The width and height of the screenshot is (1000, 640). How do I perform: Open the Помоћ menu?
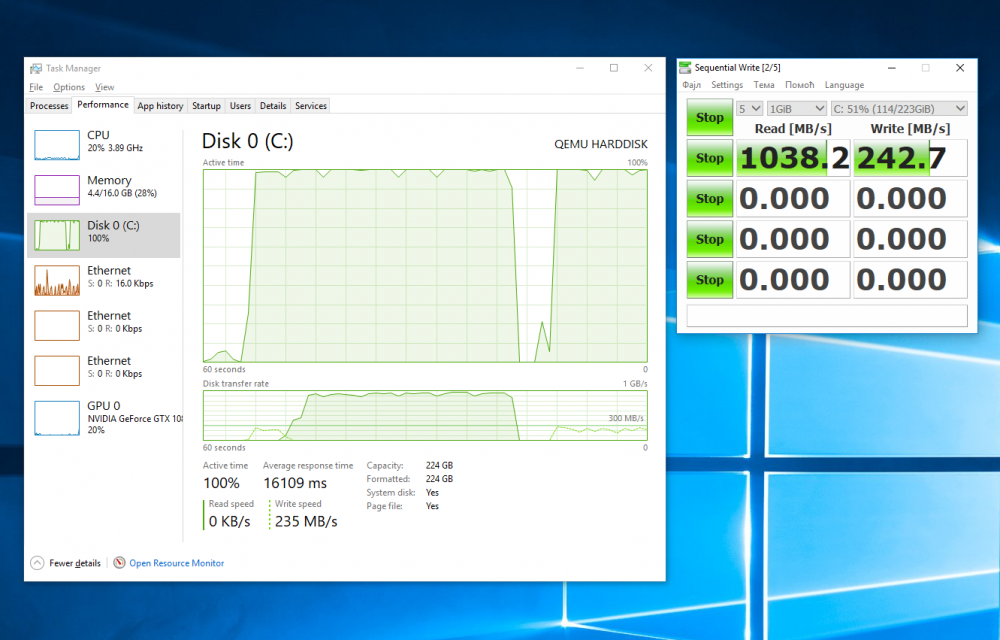pyautogui.click(x=800, y=85)
